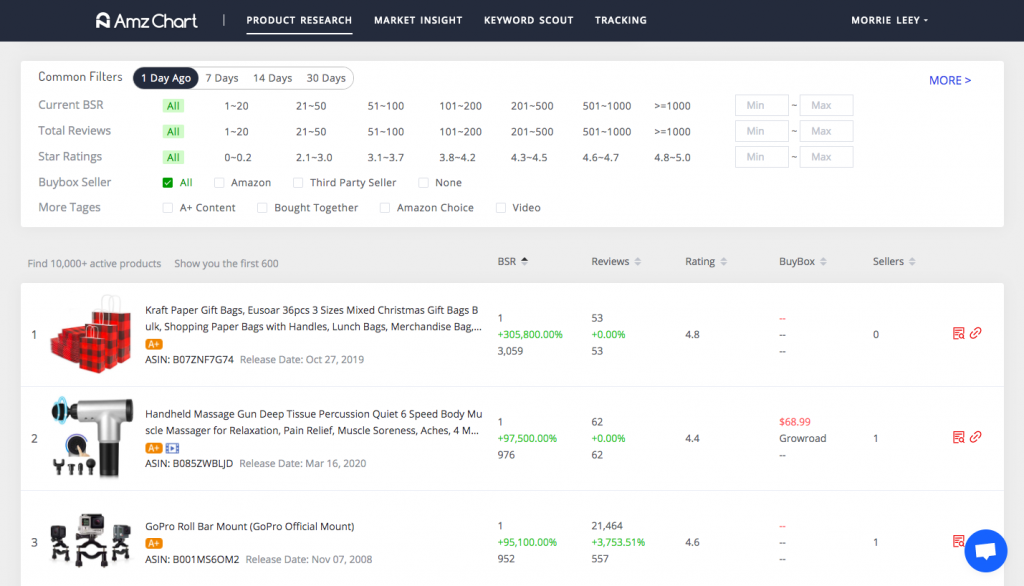Click Star Ratings Min input field
The height and width of the screenshot is (586, 1024).
click(761, 157)
